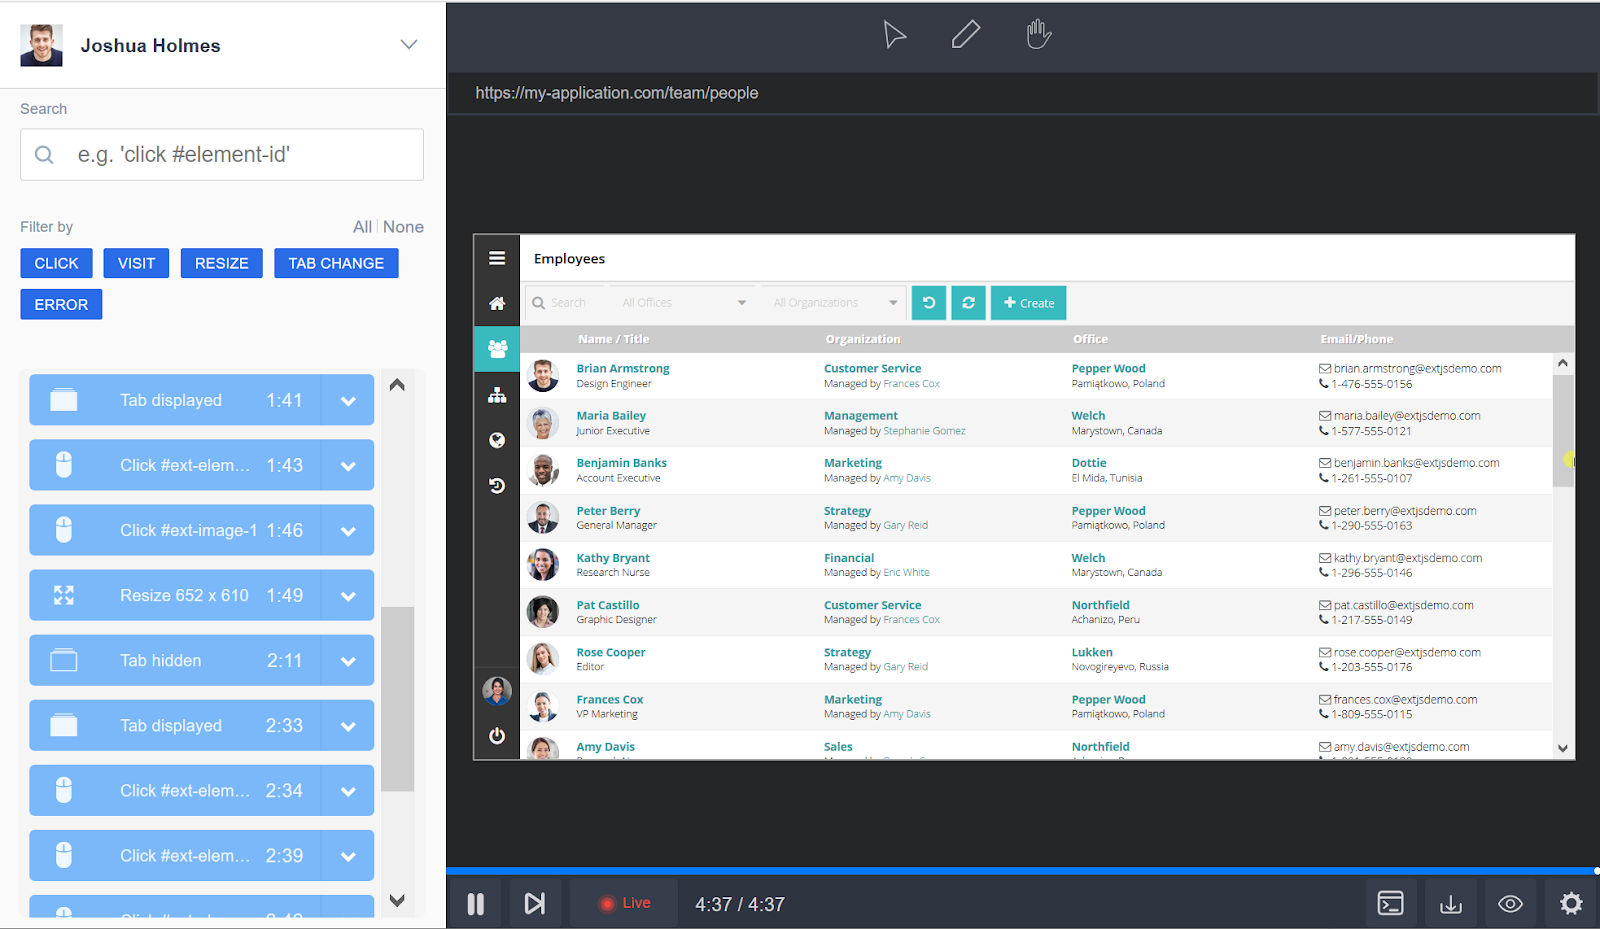1600x929 pixels.
Task: Open the player settings gear
Action: (x=1571, y=904)
